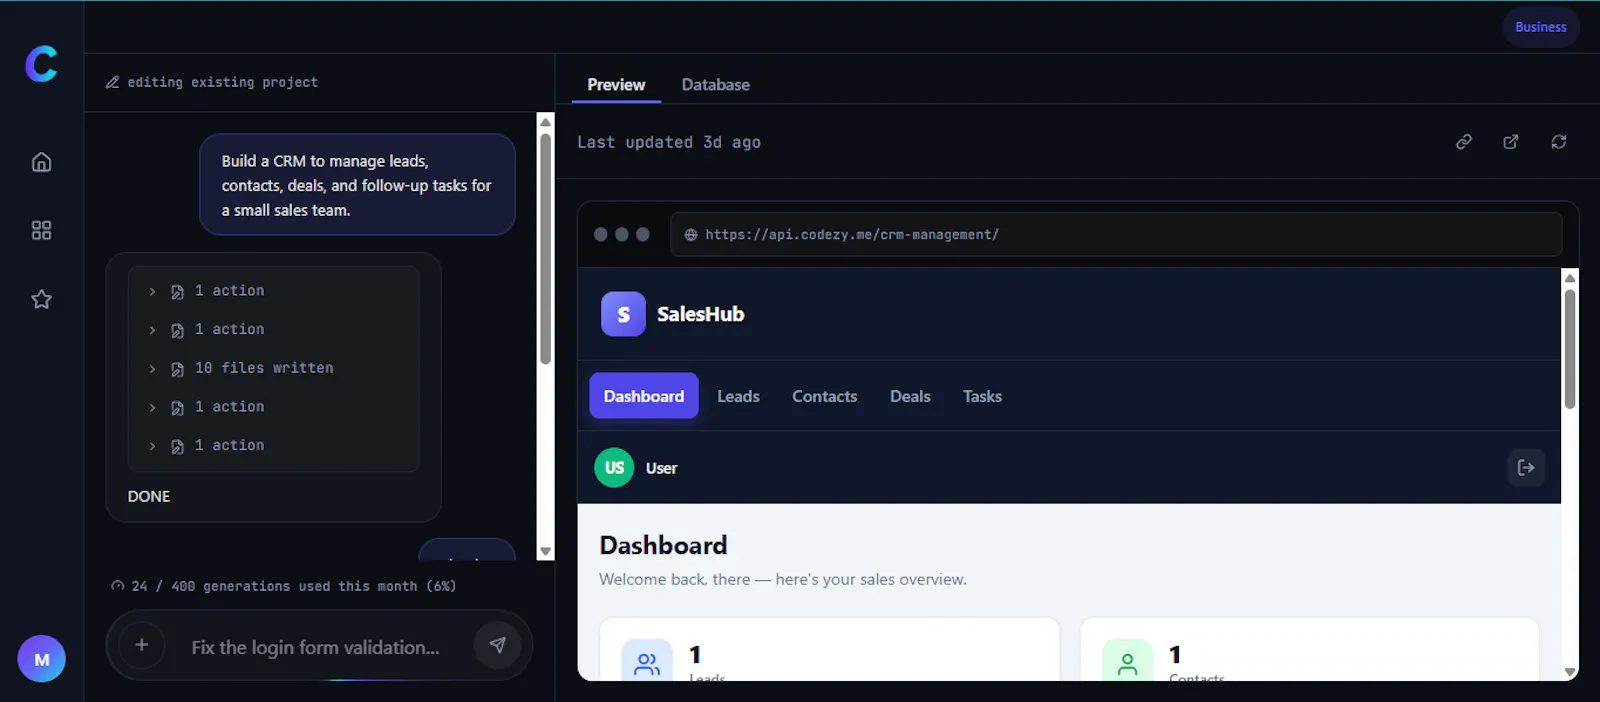Switch to the Database tab
Viewport: 1600px width, 702px height.
(716, 85)
